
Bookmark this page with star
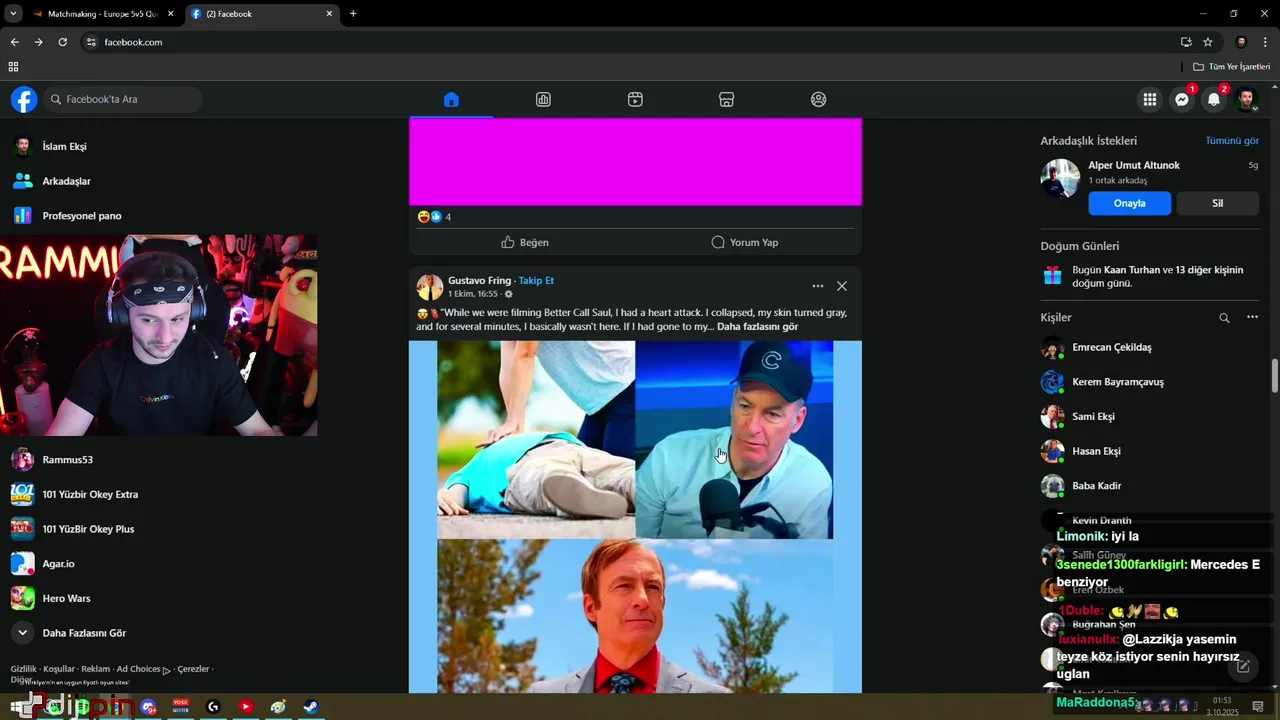[x=1208, y=42]
